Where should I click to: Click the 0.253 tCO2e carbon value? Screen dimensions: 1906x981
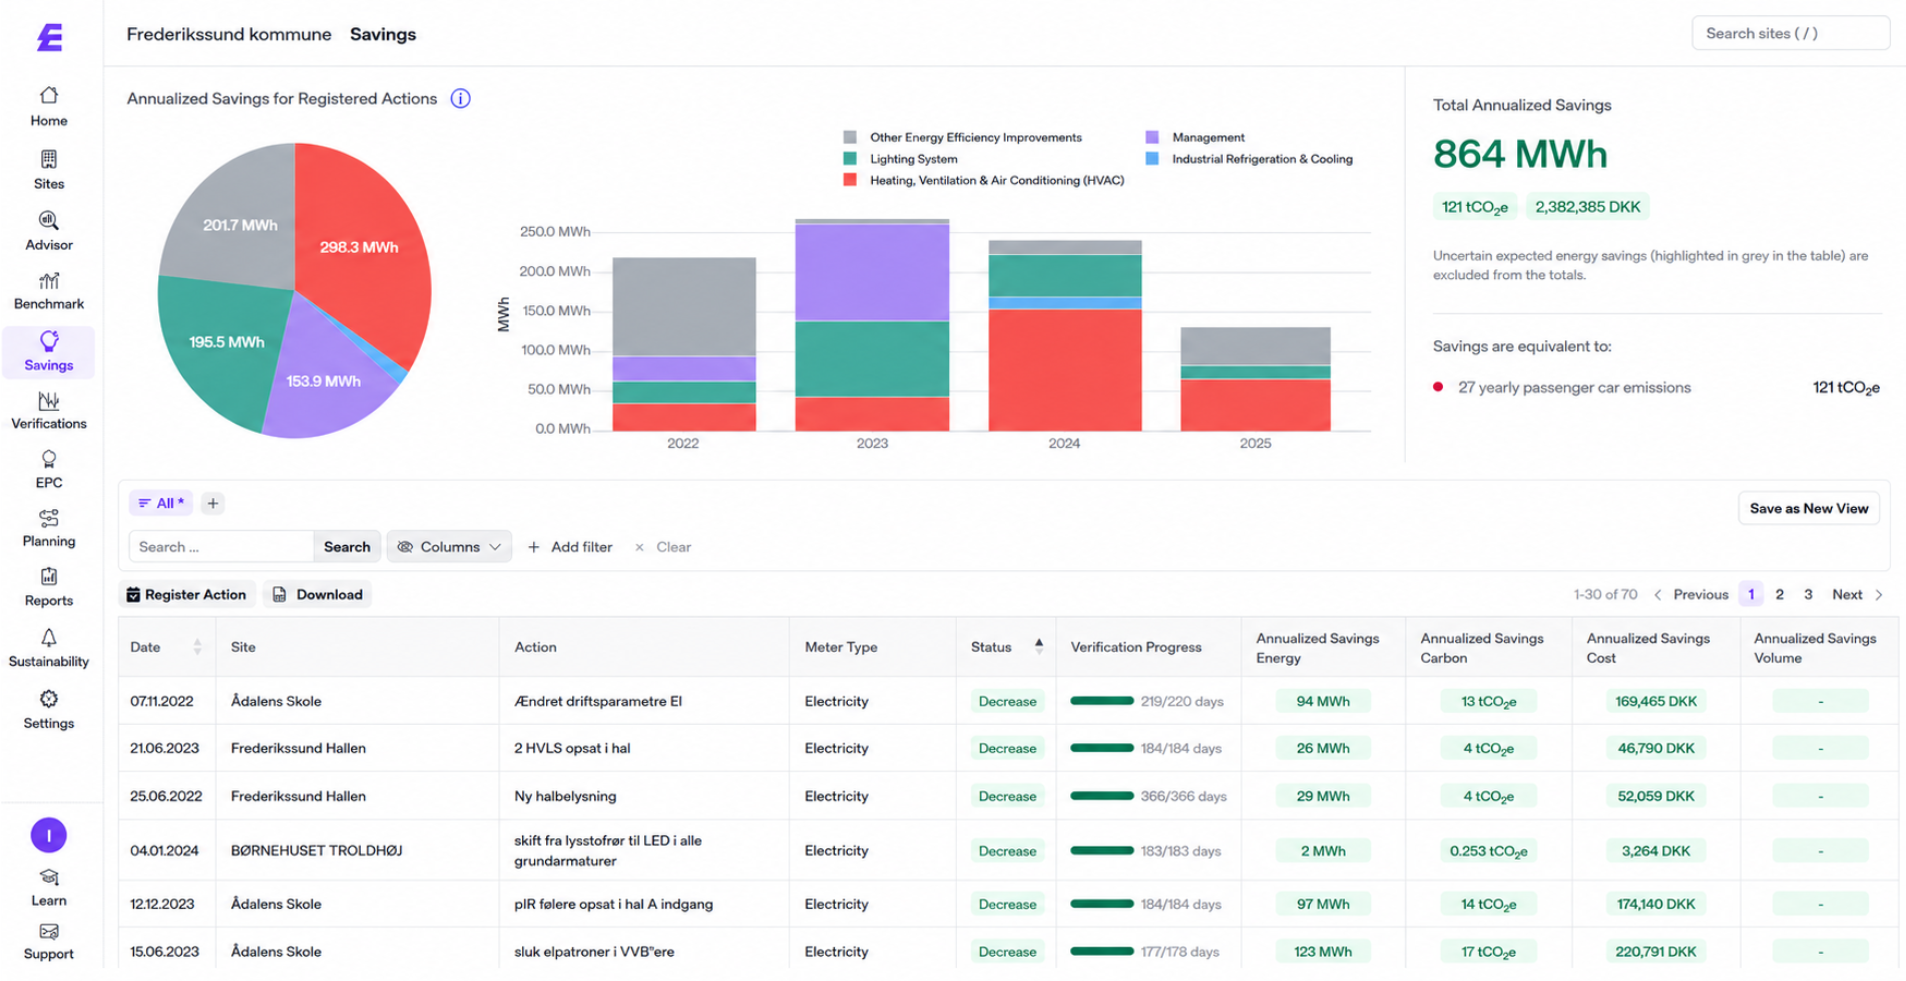coord(1488,851)
